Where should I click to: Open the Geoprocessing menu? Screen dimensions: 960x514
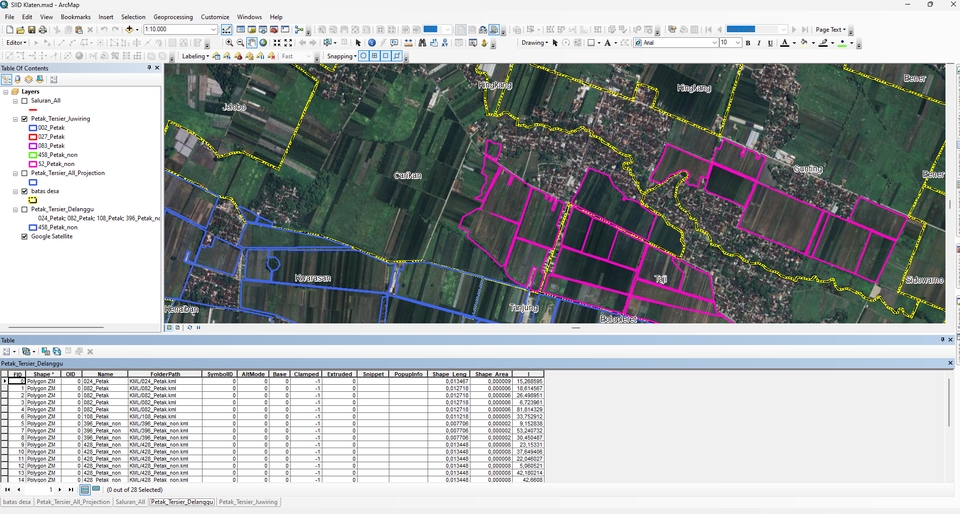pos(172,17)
